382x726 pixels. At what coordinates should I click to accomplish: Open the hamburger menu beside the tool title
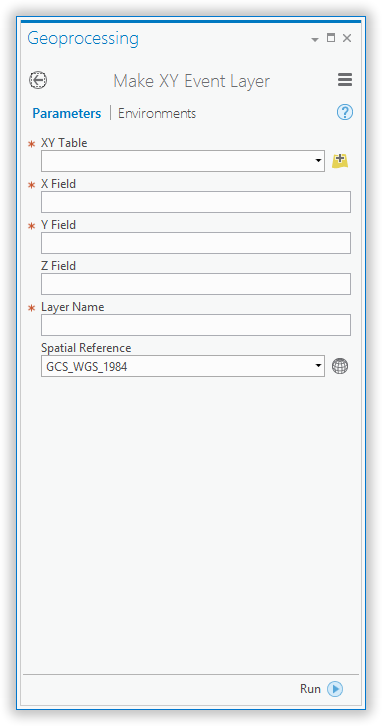344,80
